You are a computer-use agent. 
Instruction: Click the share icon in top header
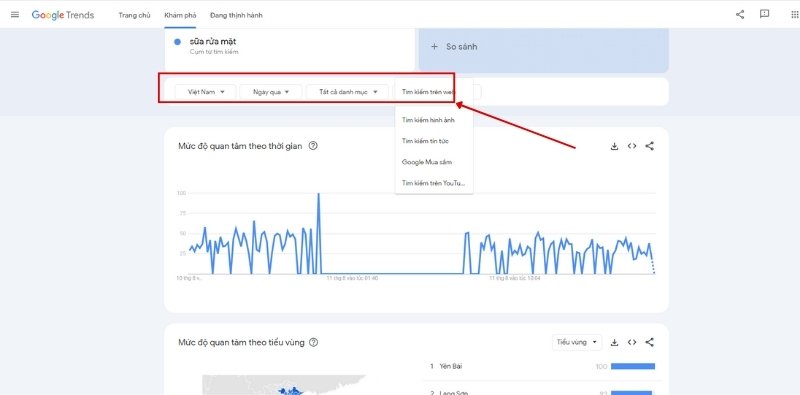740,14
